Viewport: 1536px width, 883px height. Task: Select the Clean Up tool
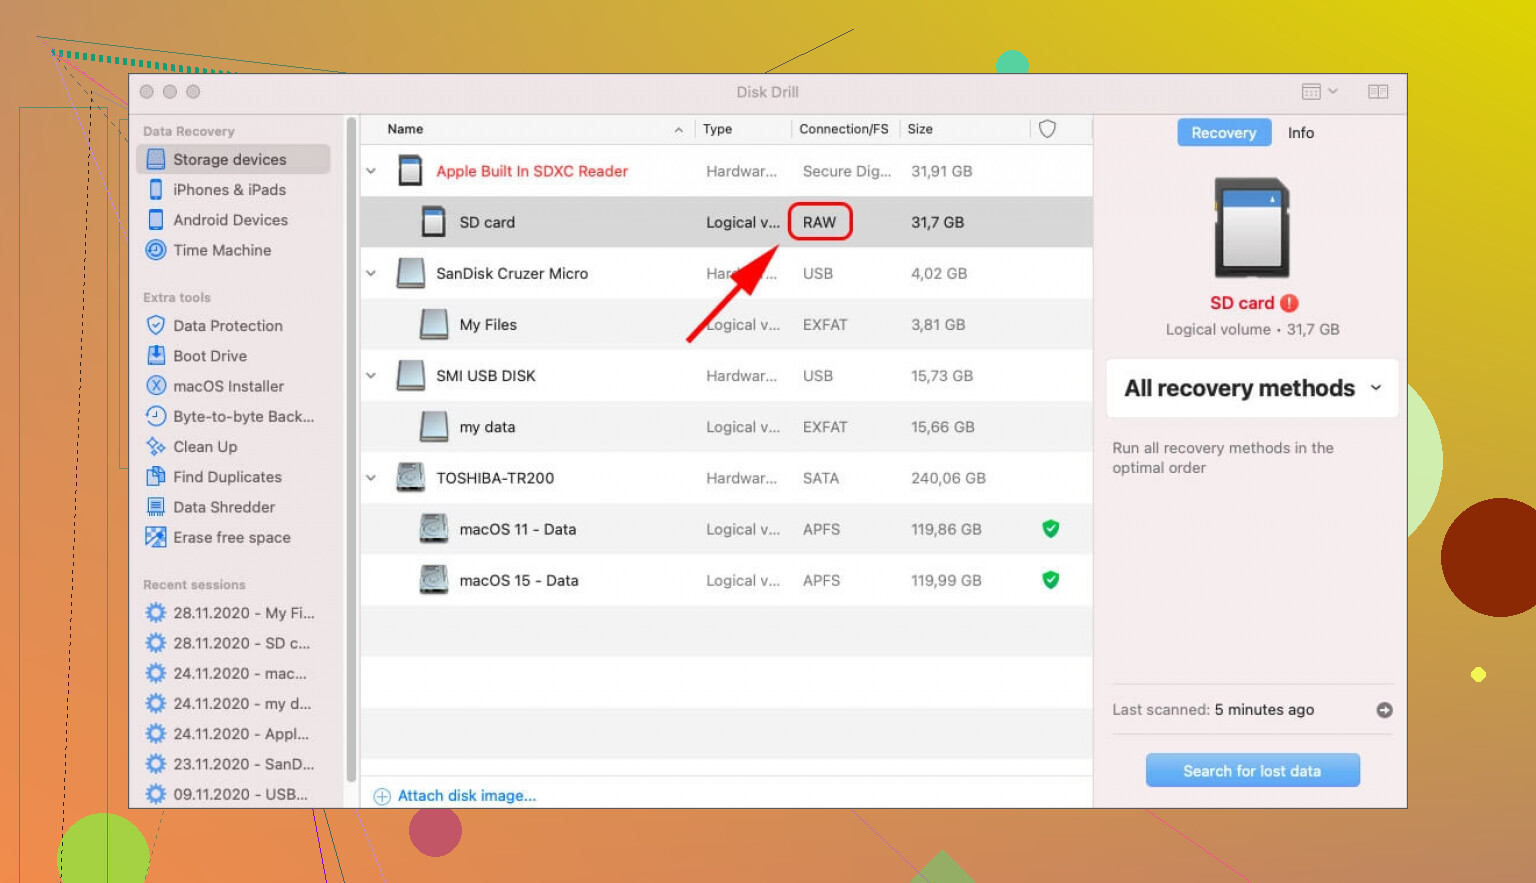[204, 447]
